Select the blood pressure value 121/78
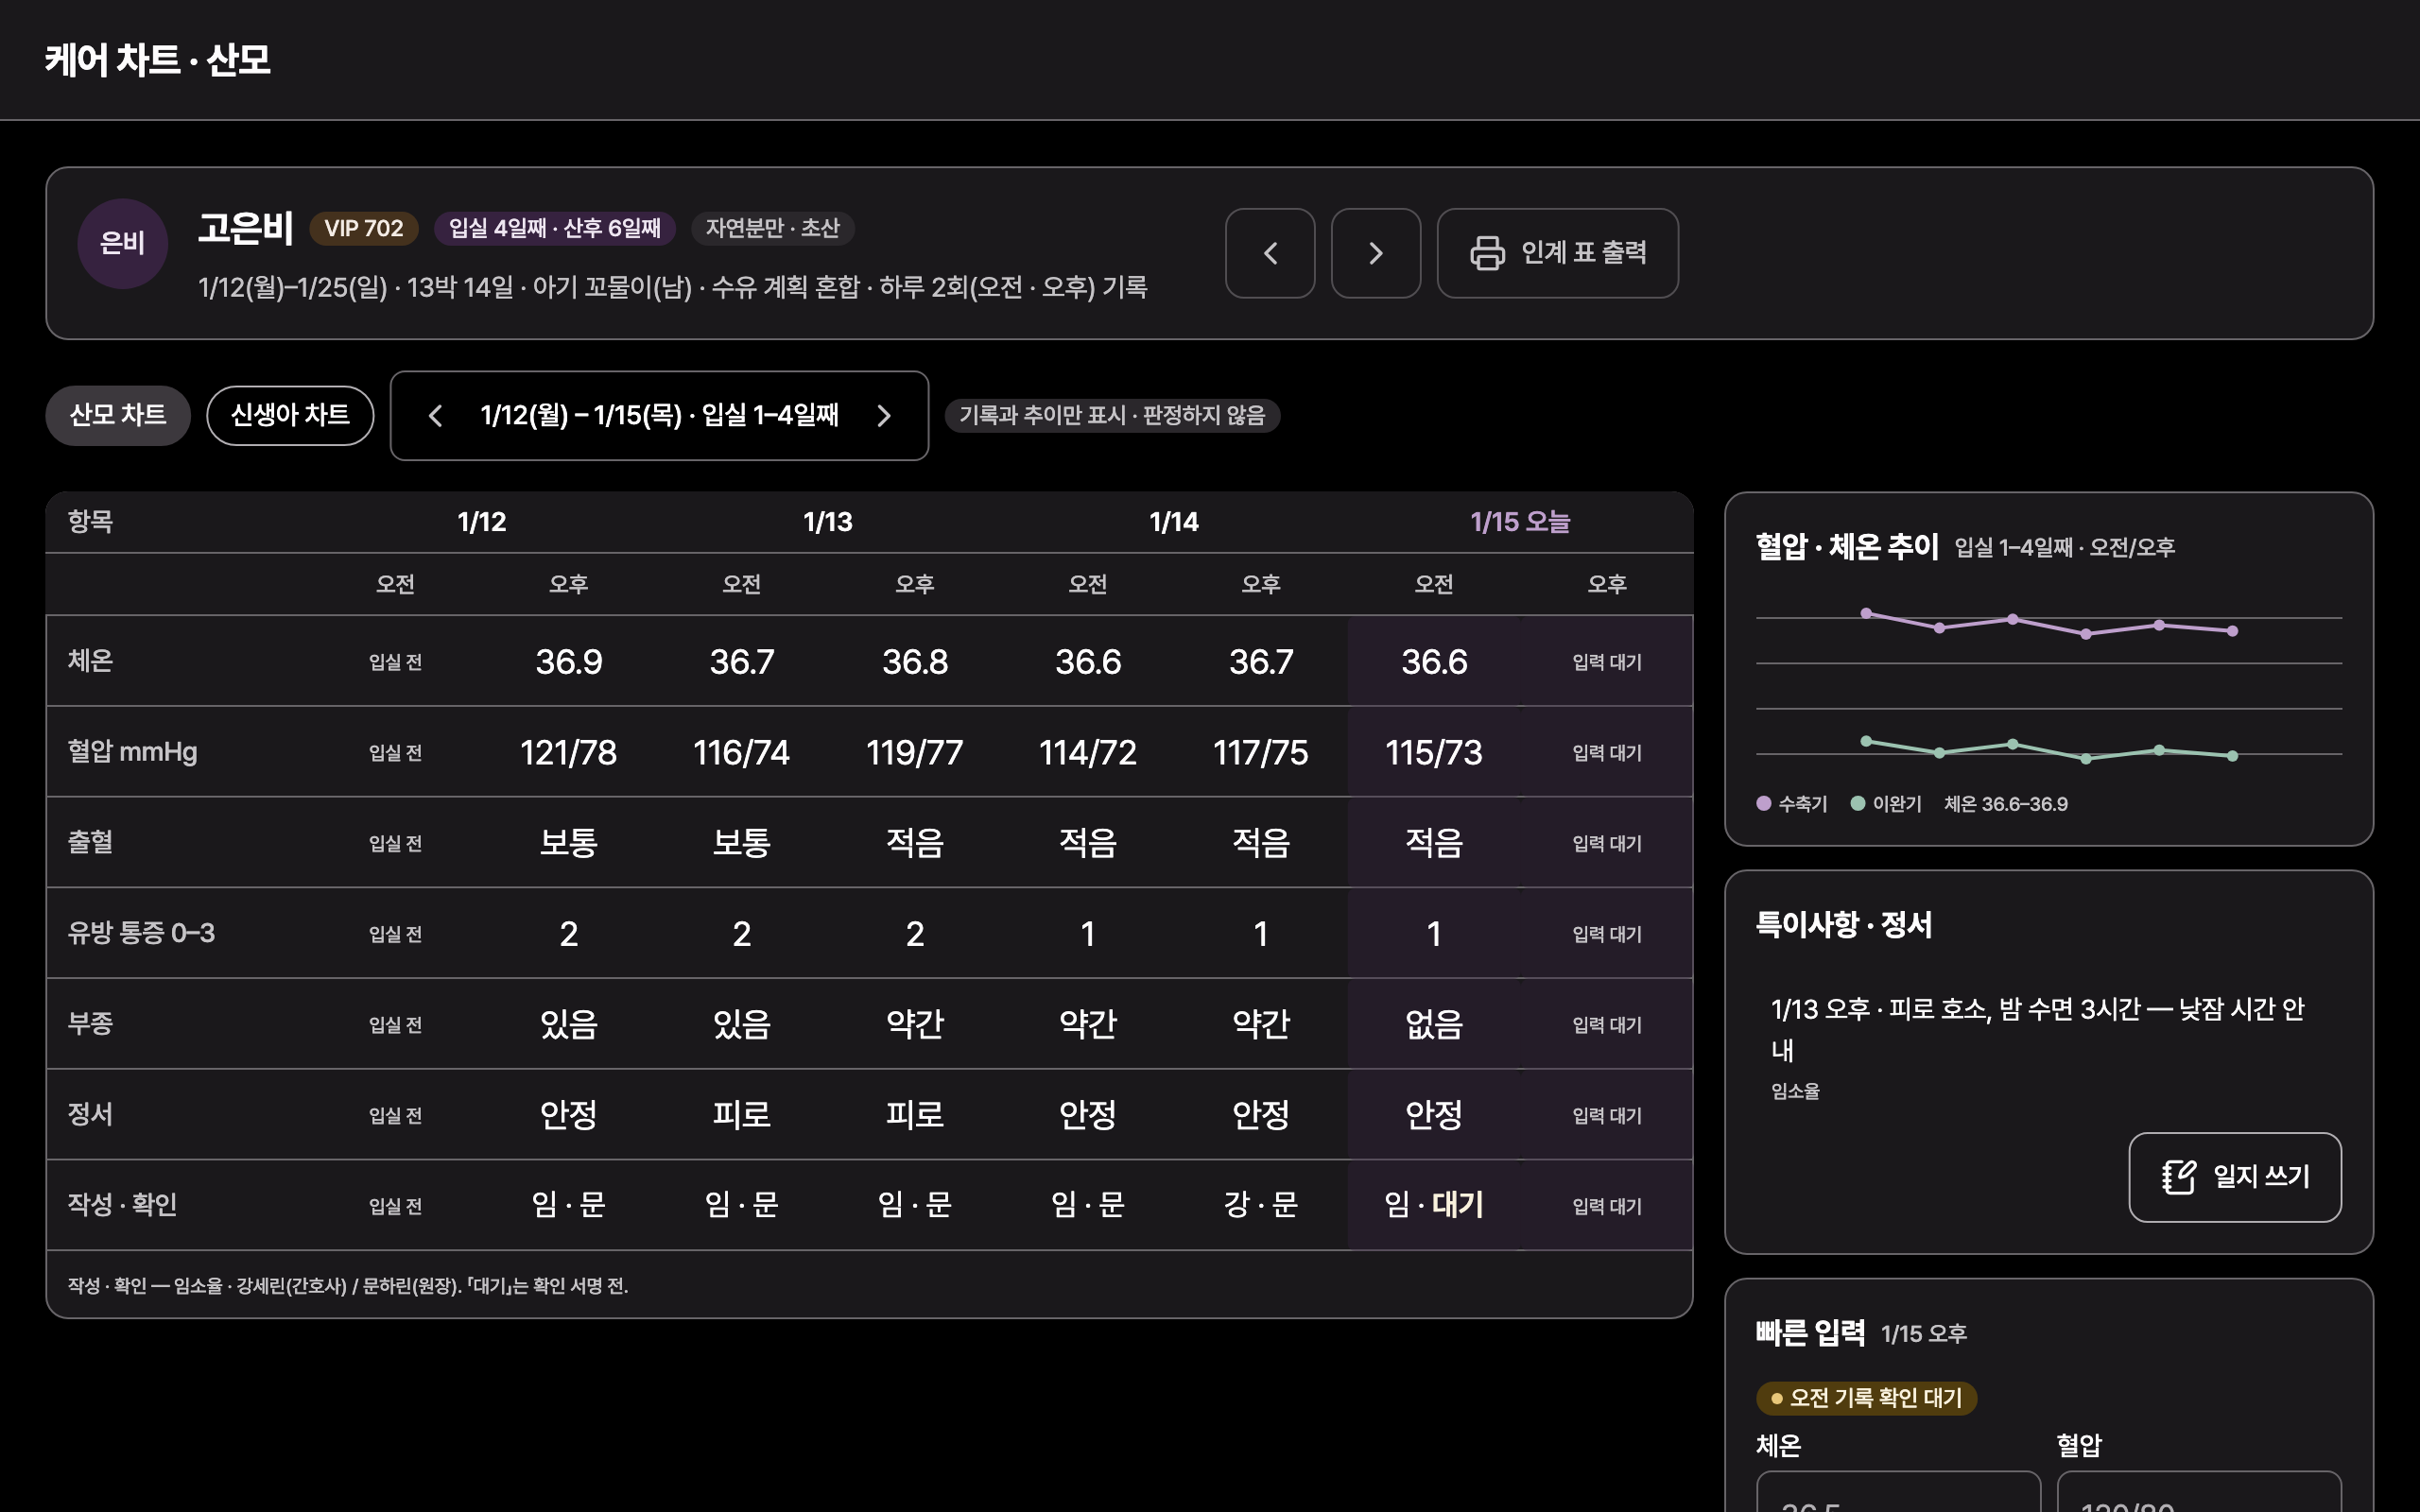Screen dimensions: 2420x1512 tap(569, 752)
